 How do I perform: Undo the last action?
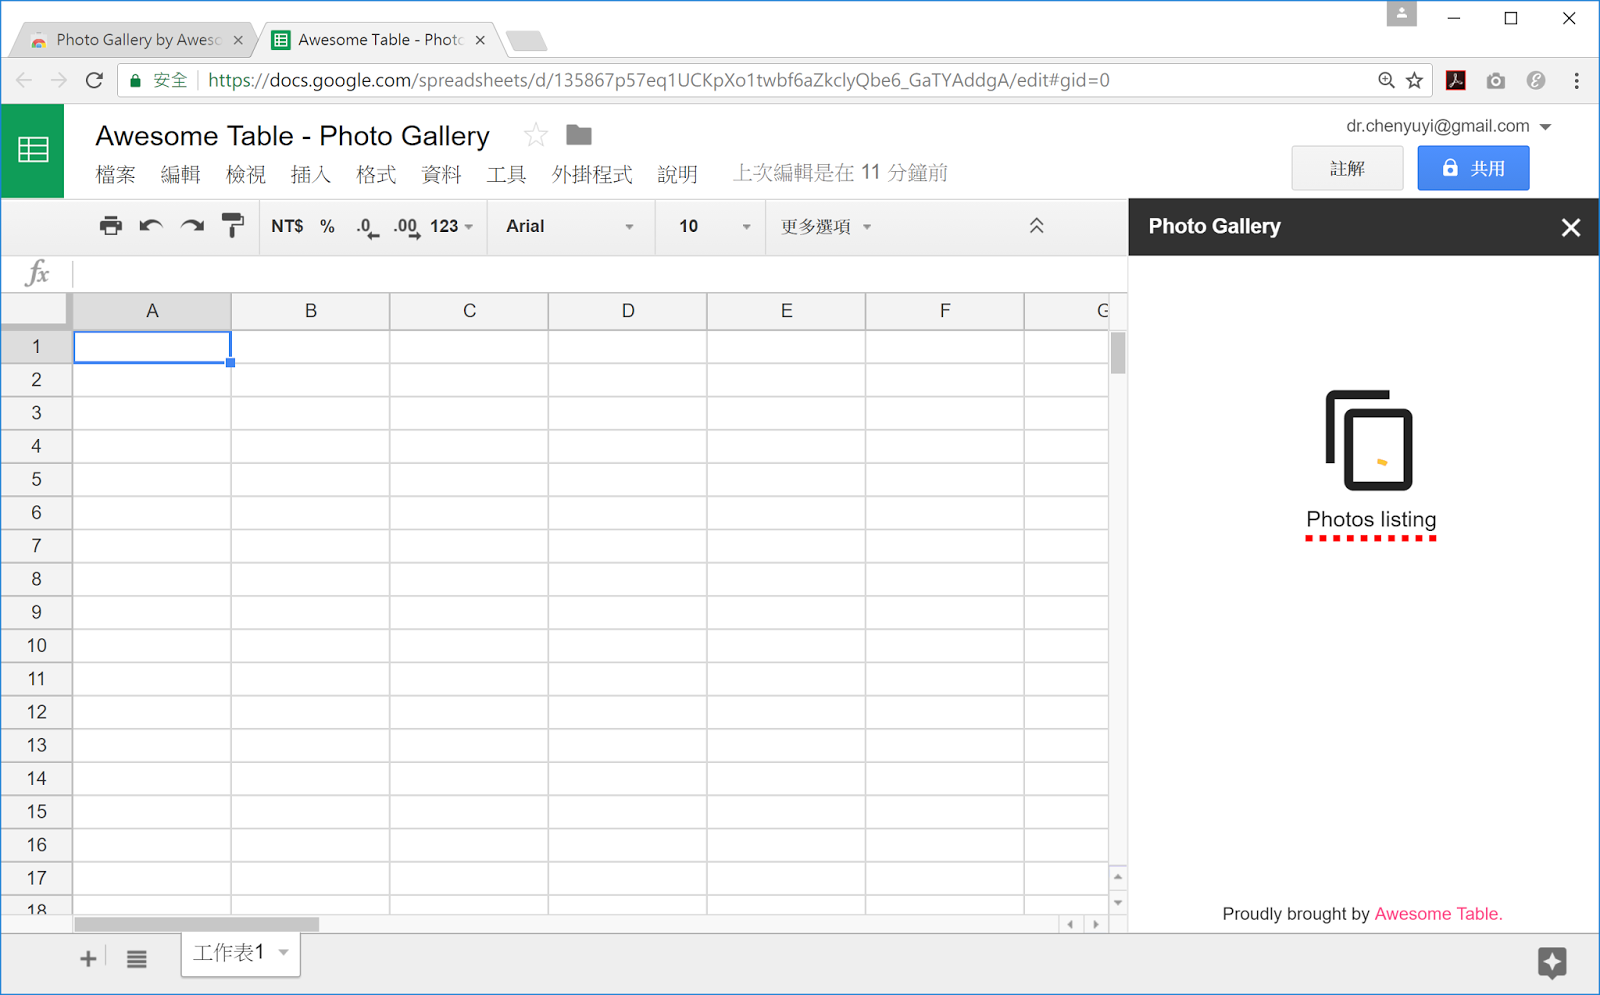[x=151, y=226]
